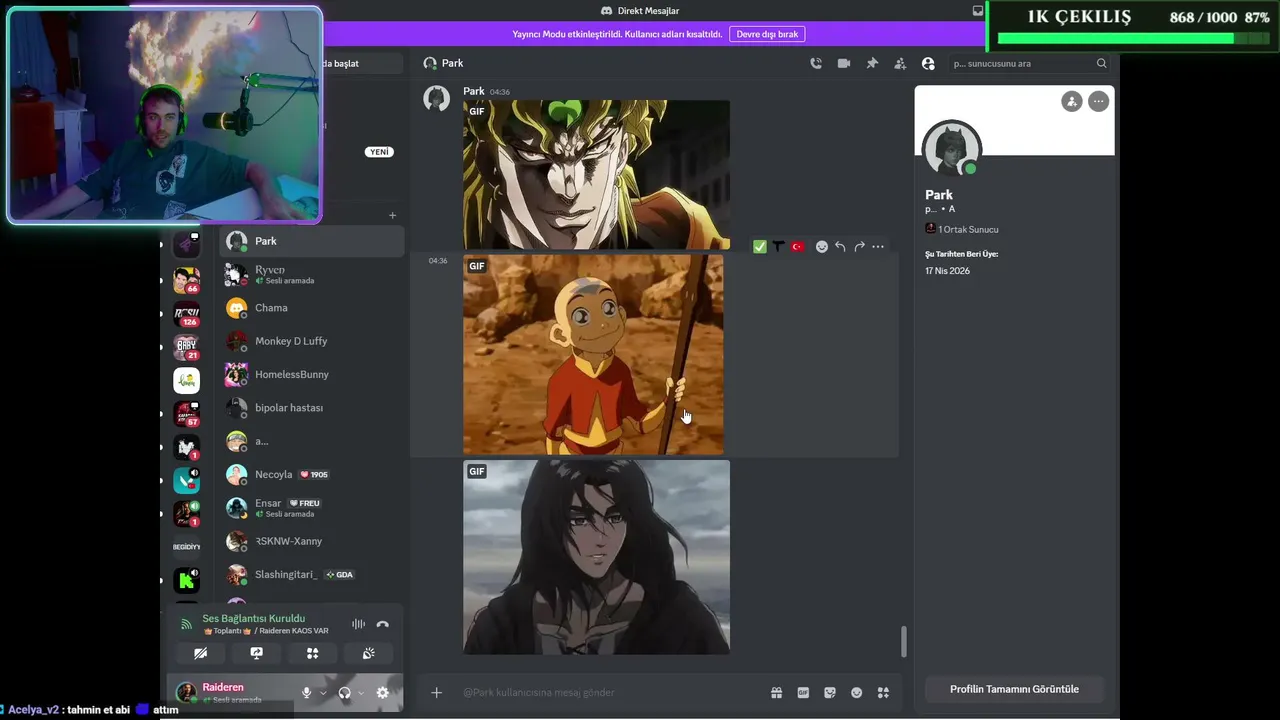React with green checkmark emoji
This screenshot has height=720, width=1280.
click(760, 247)
